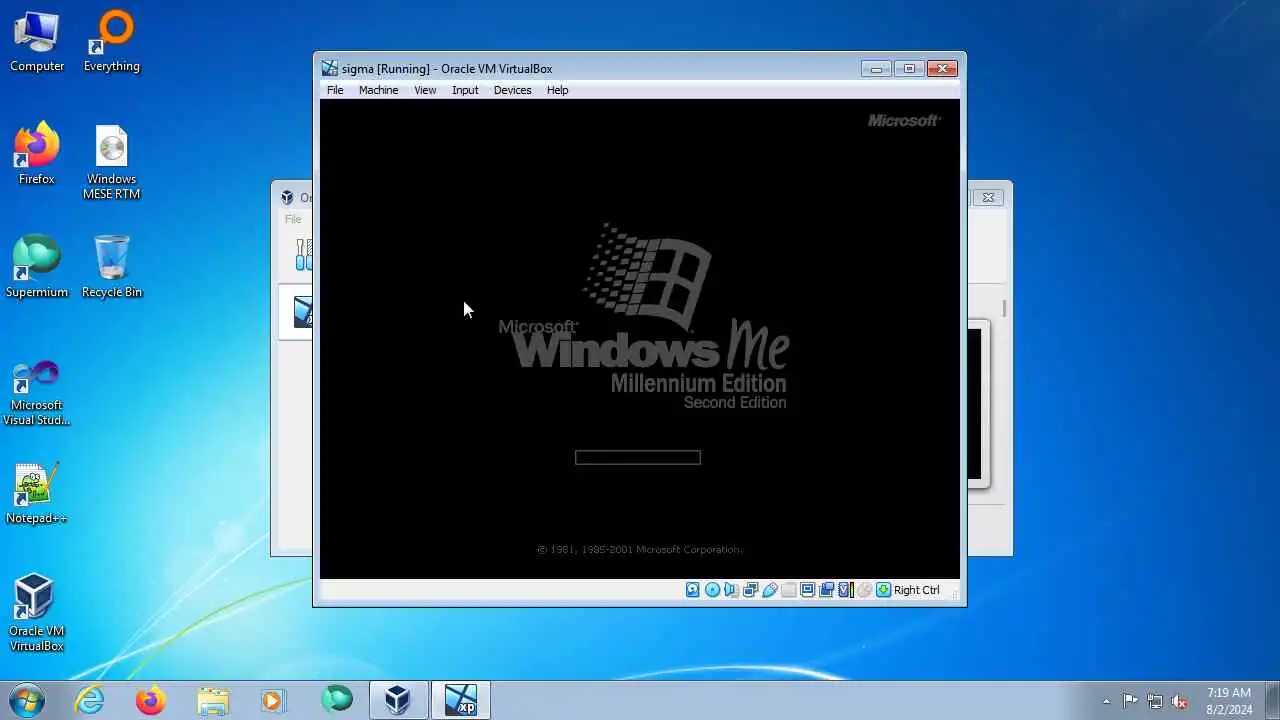Viewport: 1280px width, 720px height.
Task: Maximize the sigma VM window
Action: (x=909, y=69)
